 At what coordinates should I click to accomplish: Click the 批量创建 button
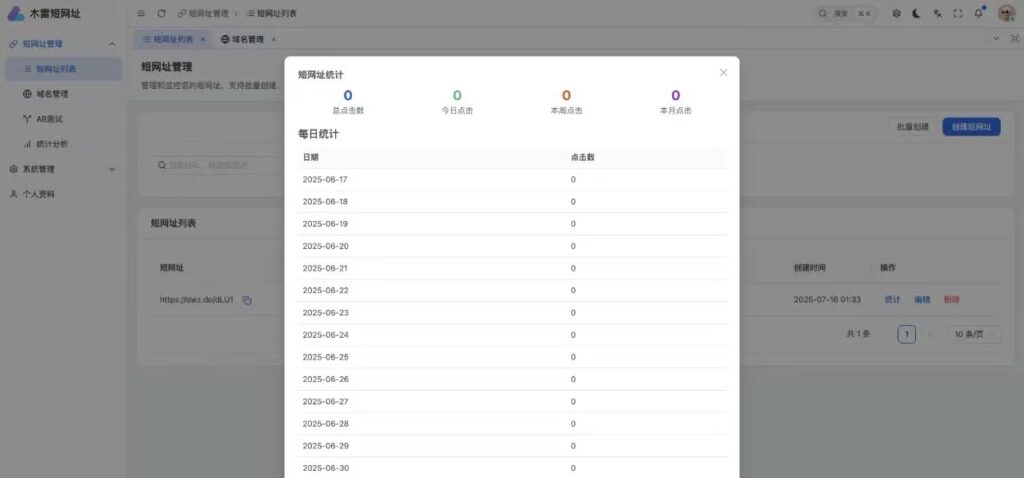click(x=912, y=127)
